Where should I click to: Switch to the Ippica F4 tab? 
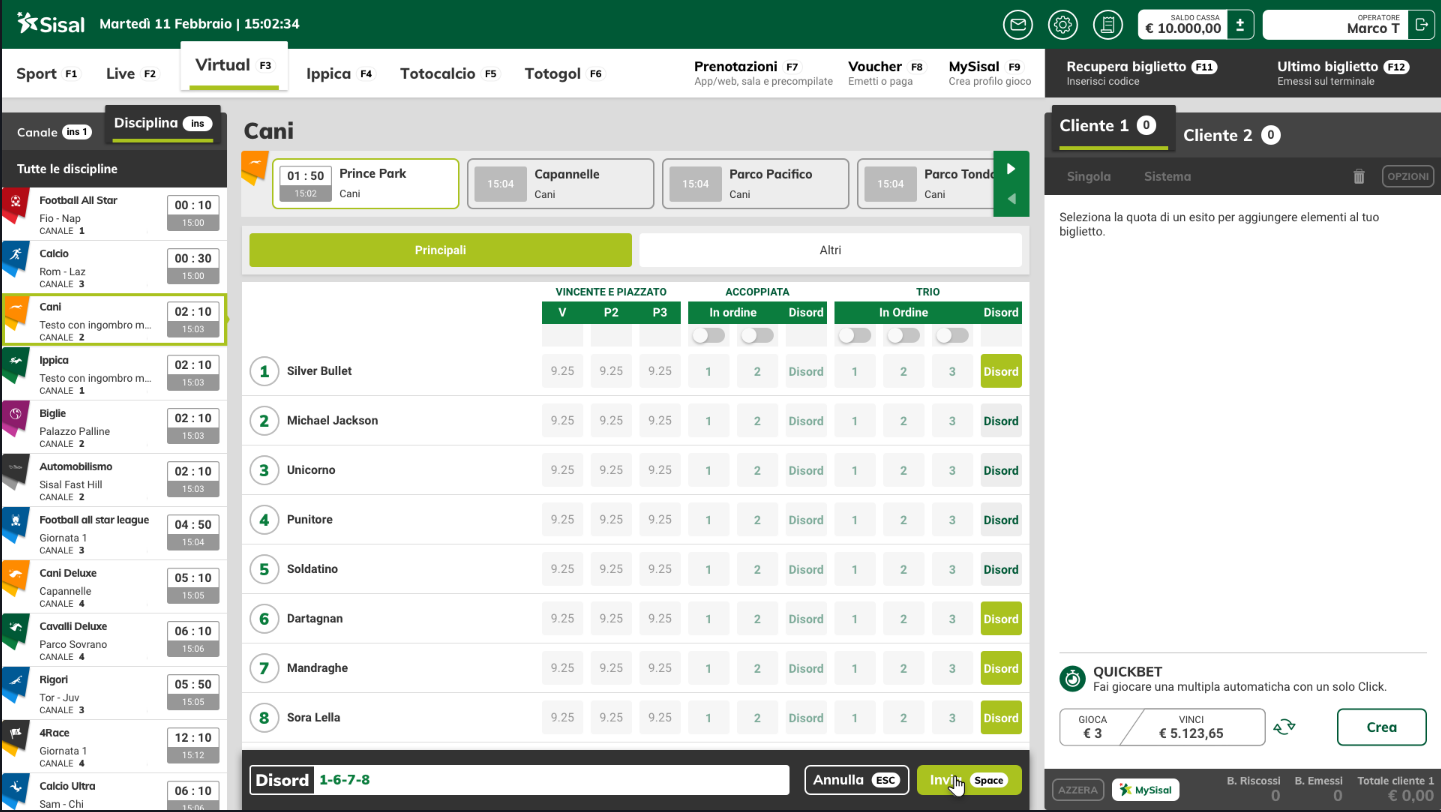click(340, 74)
